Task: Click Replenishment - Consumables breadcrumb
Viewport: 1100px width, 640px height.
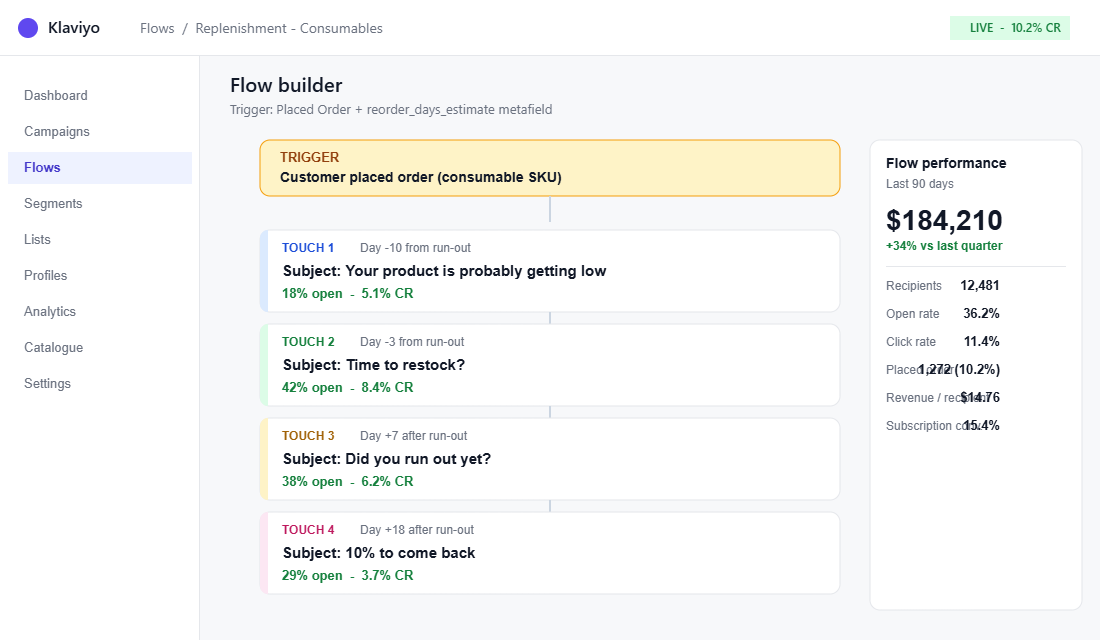Action: click(x=289, y=28)
